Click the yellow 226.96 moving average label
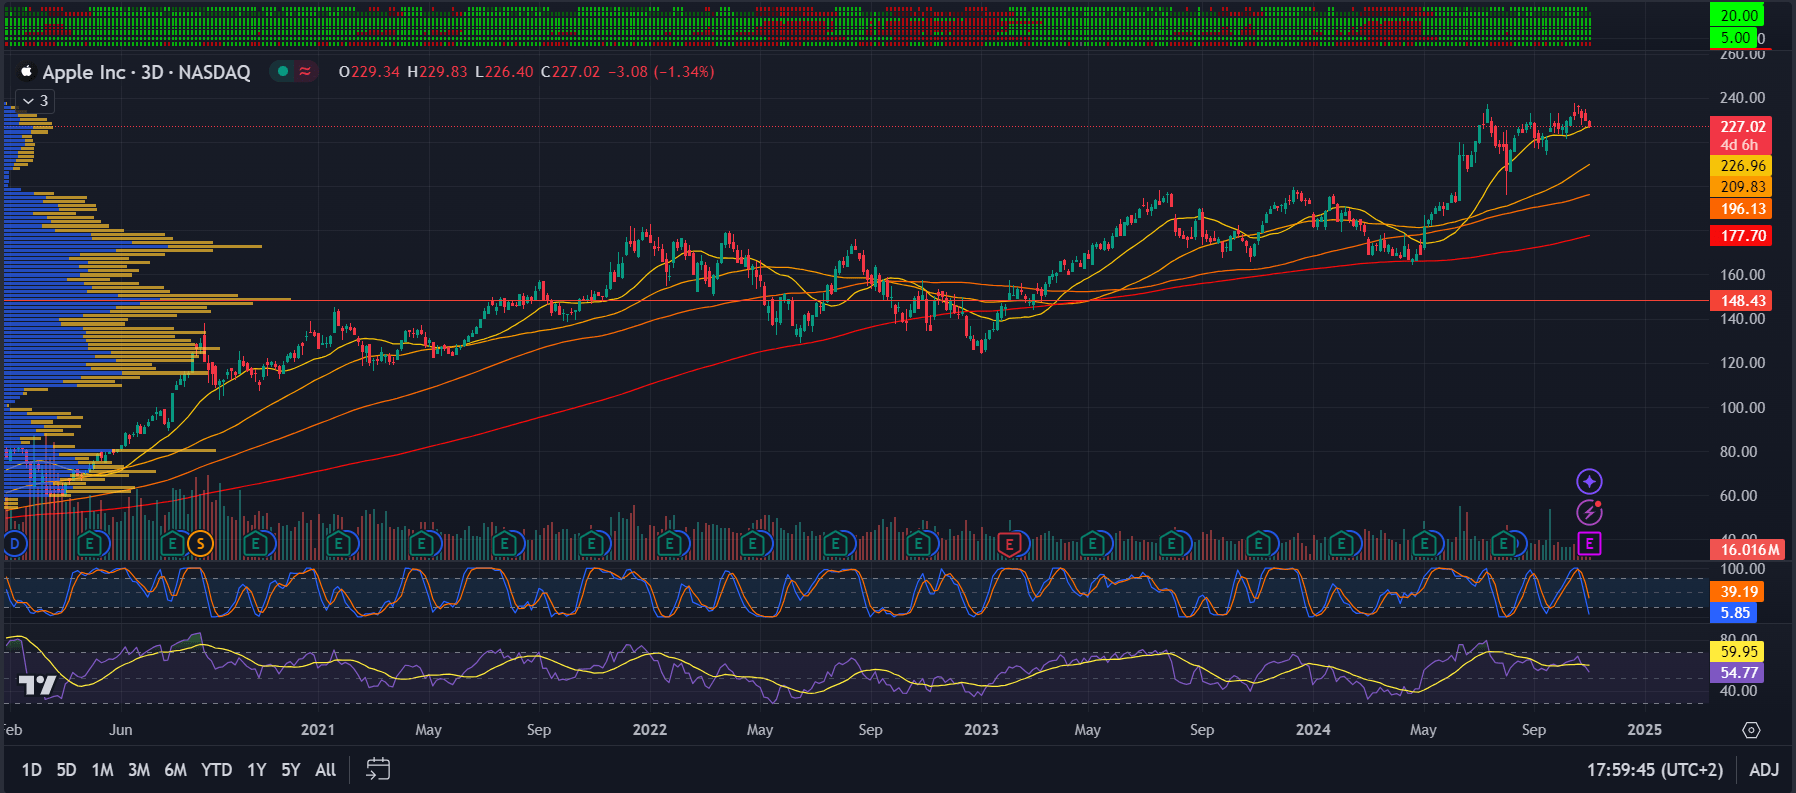Image resolution: width=1796 pixels, height=793 pixels. [1743, 166]
